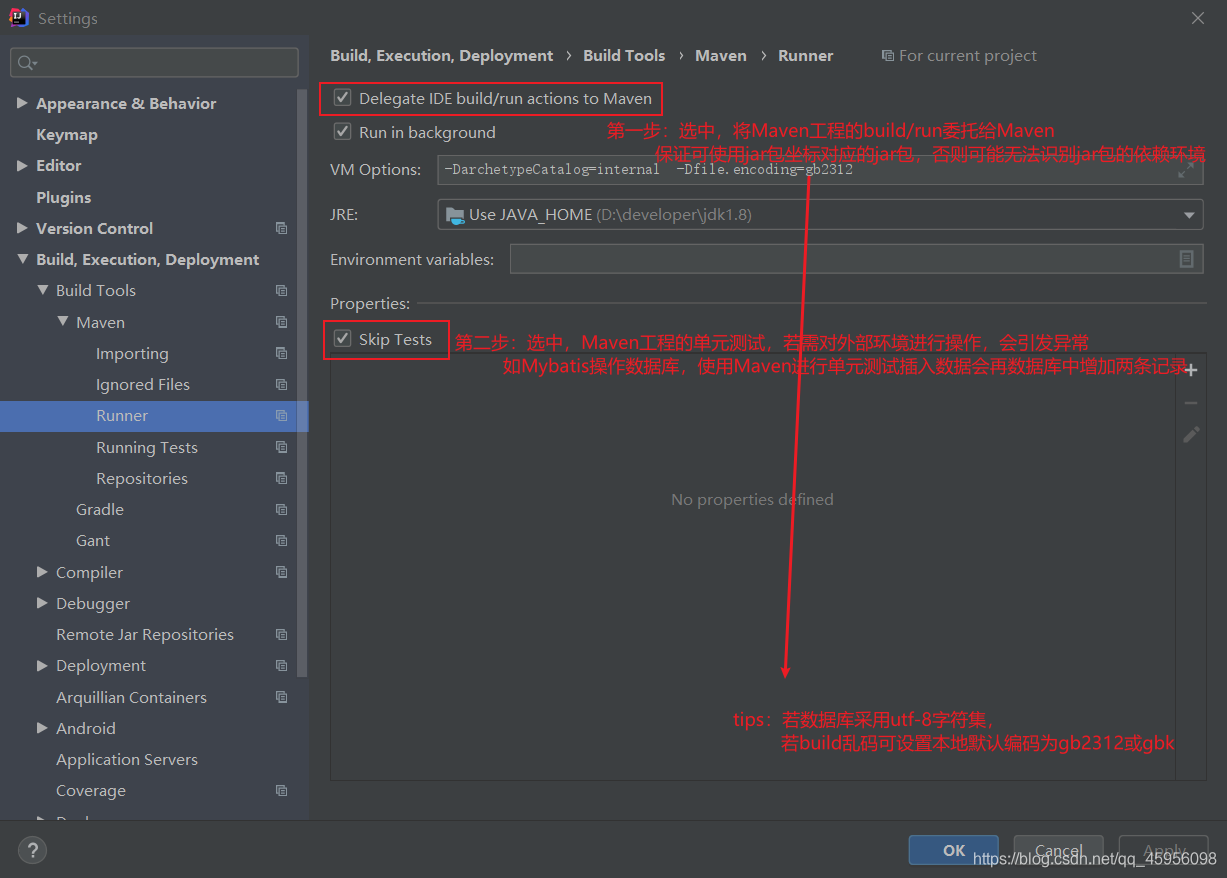Screen dimensions: 1227x878
Task: Click the search magnifier icon in settings
Action: tap(25, 63)
